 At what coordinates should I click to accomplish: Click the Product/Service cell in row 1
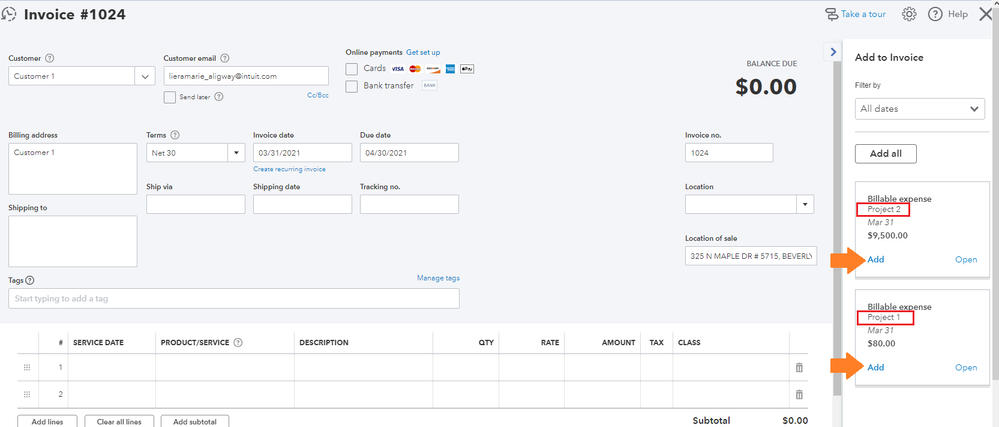click(225, 368)
